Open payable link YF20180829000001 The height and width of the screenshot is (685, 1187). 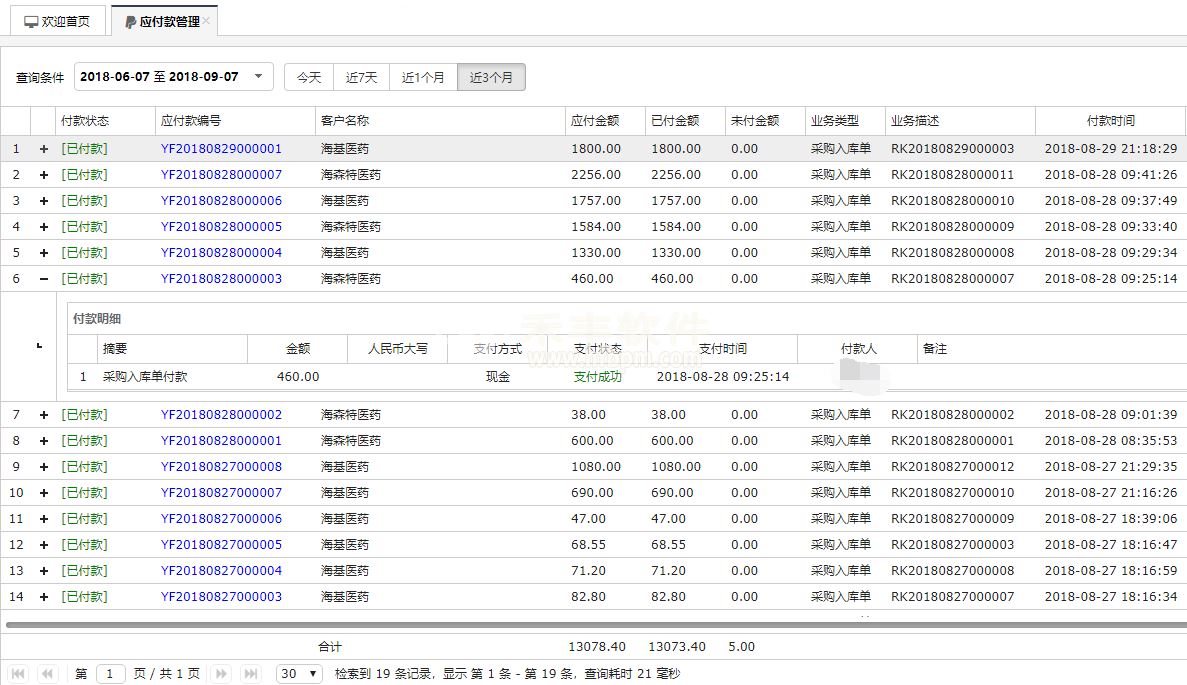[221, 149]
